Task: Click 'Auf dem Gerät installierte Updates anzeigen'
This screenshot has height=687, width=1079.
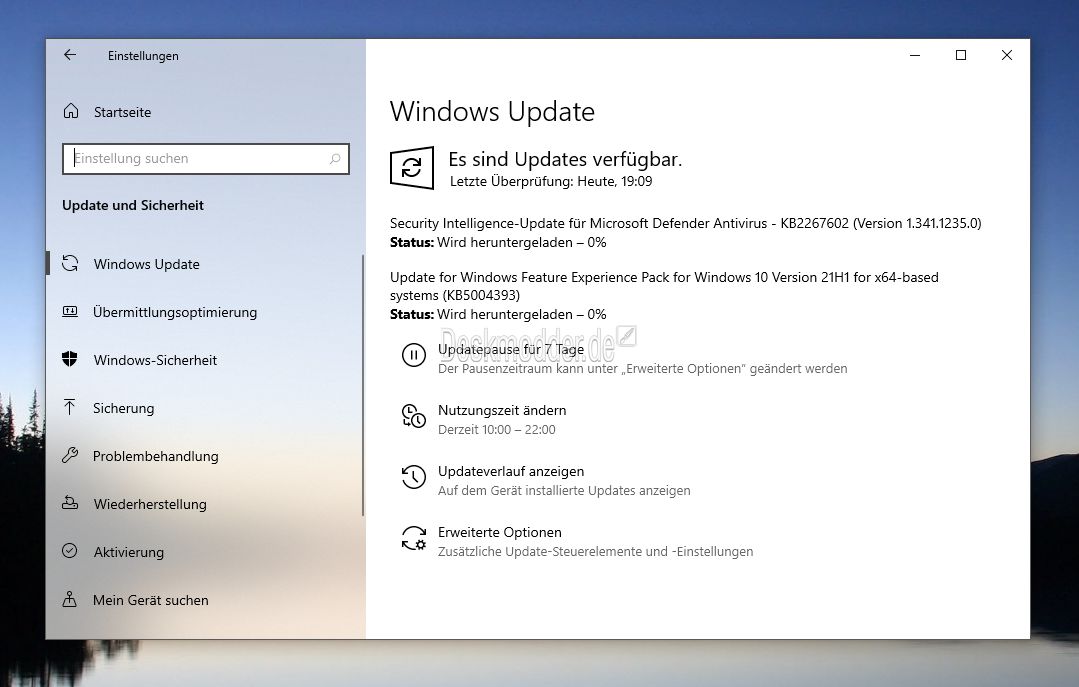Action: (x=564, y=491)
